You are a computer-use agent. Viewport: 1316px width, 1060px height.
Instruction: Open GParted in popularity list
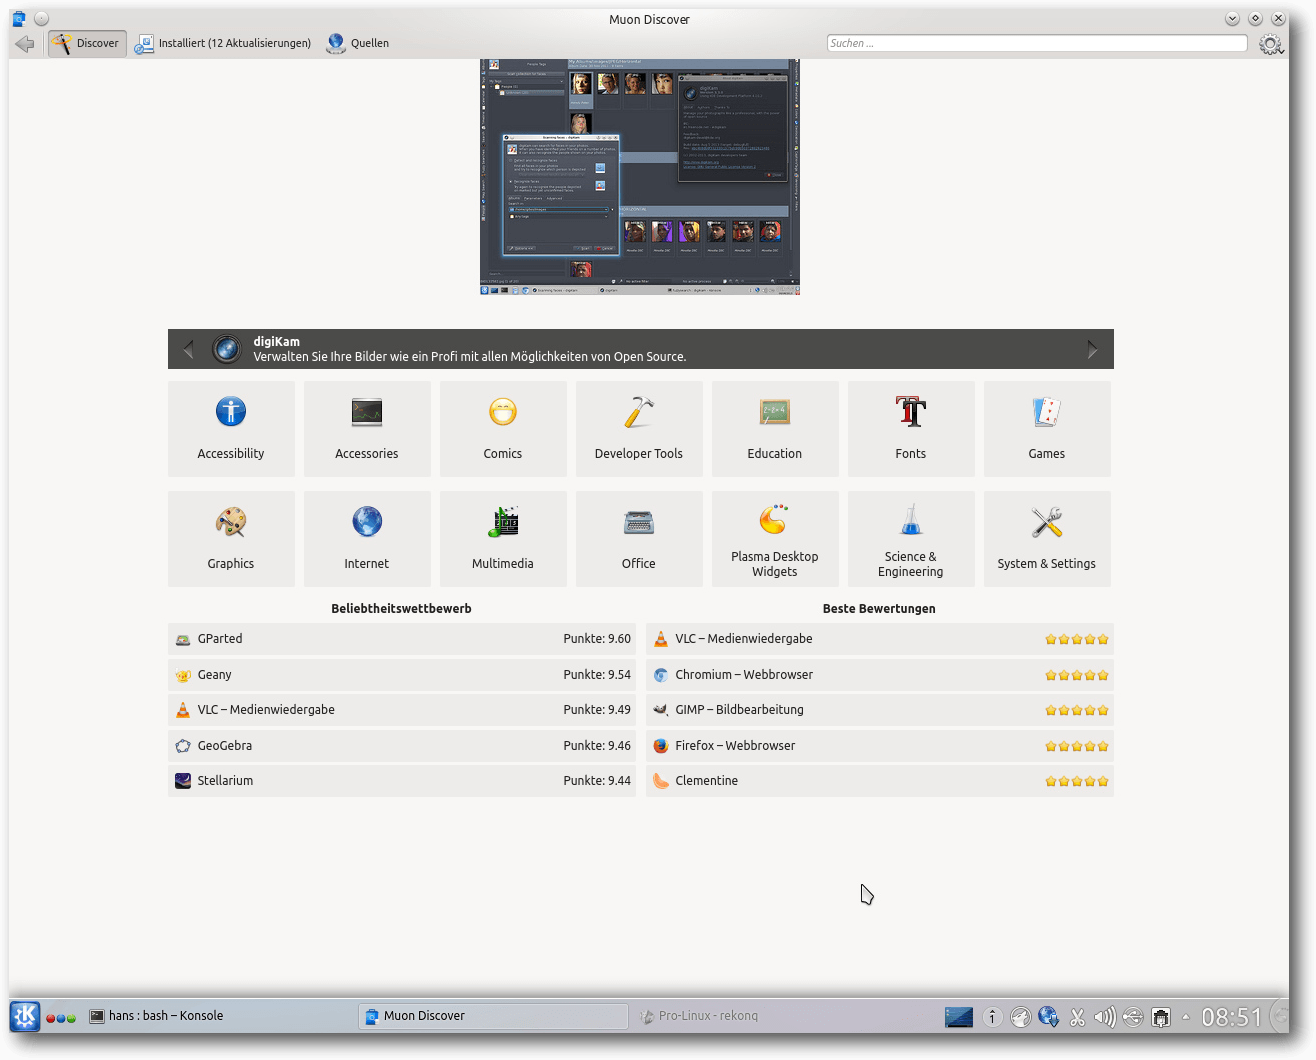coord(402,639)
